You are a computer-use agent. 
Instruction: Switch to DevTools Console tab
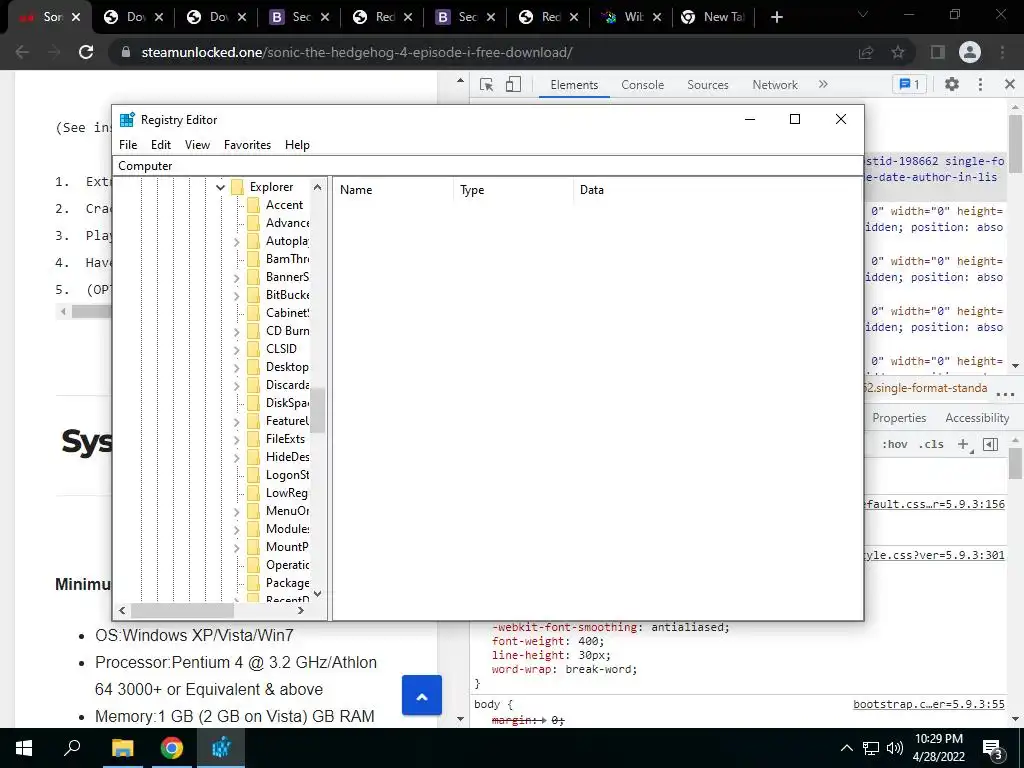643,85
